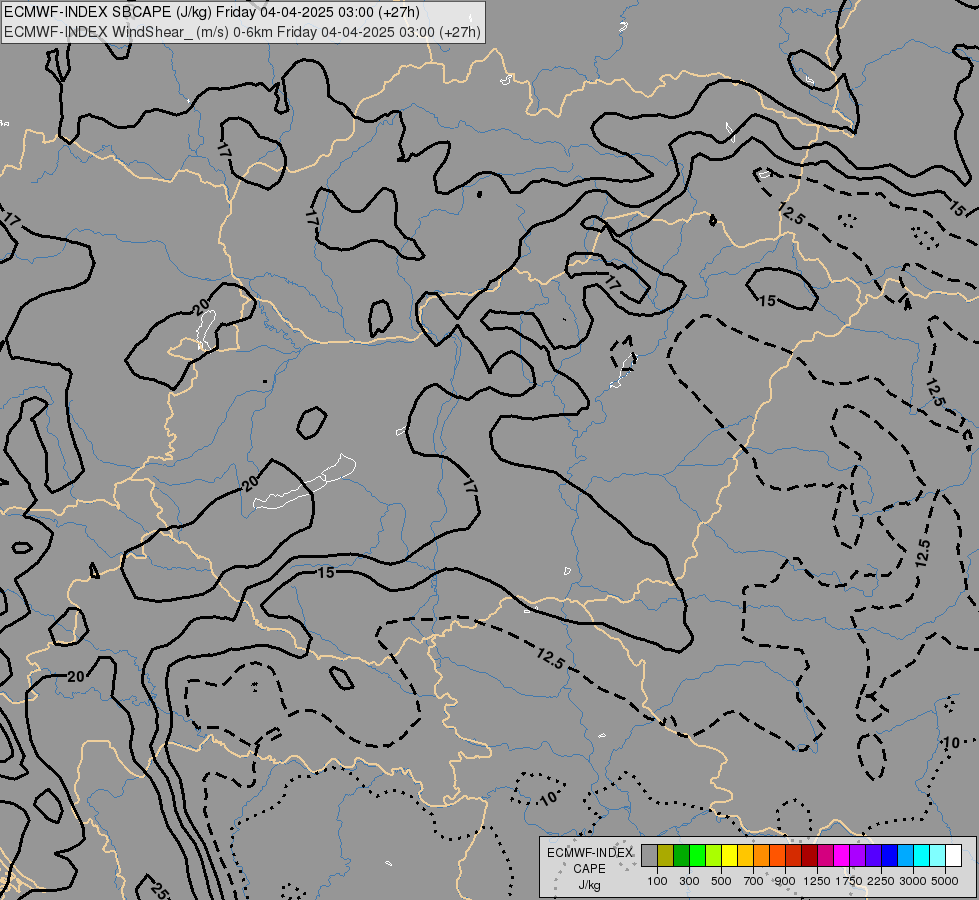Screen dimensions: 979x900
Task: Click the dark green legend swatch
Action: pos(681,856)
